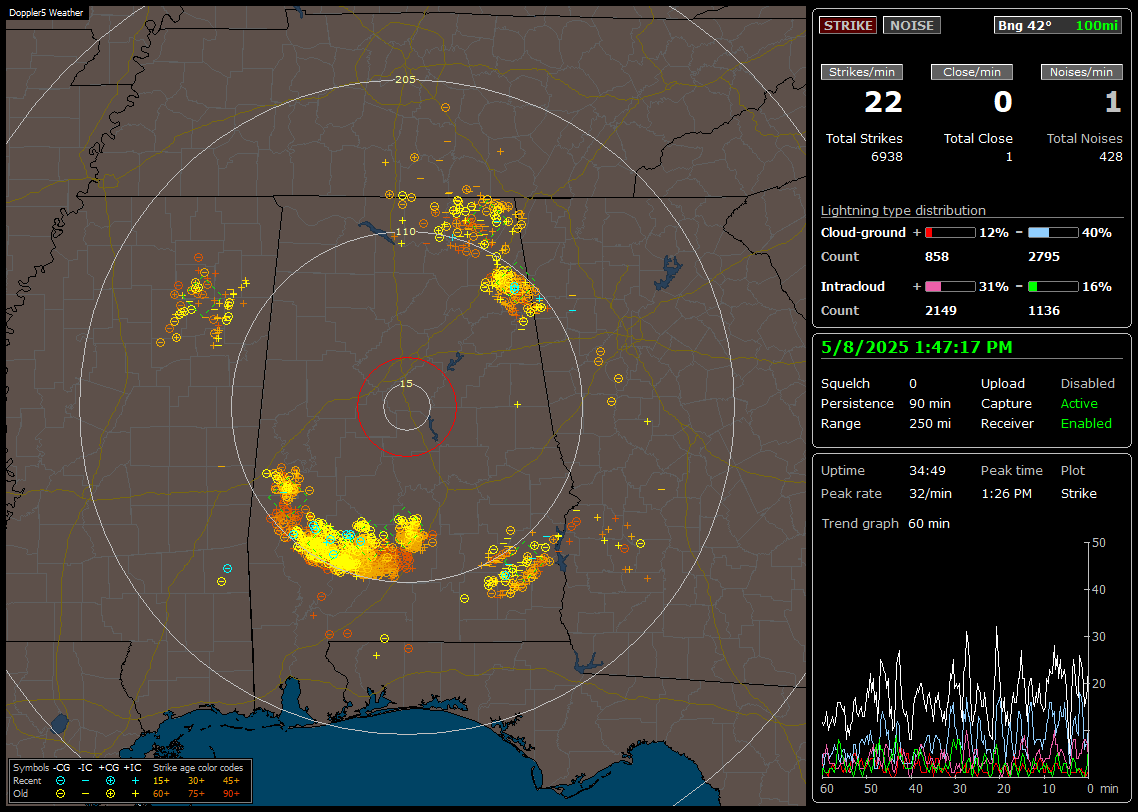Click the Capture Active status
Screen dimensions: 1138x812
[1078, 403]
